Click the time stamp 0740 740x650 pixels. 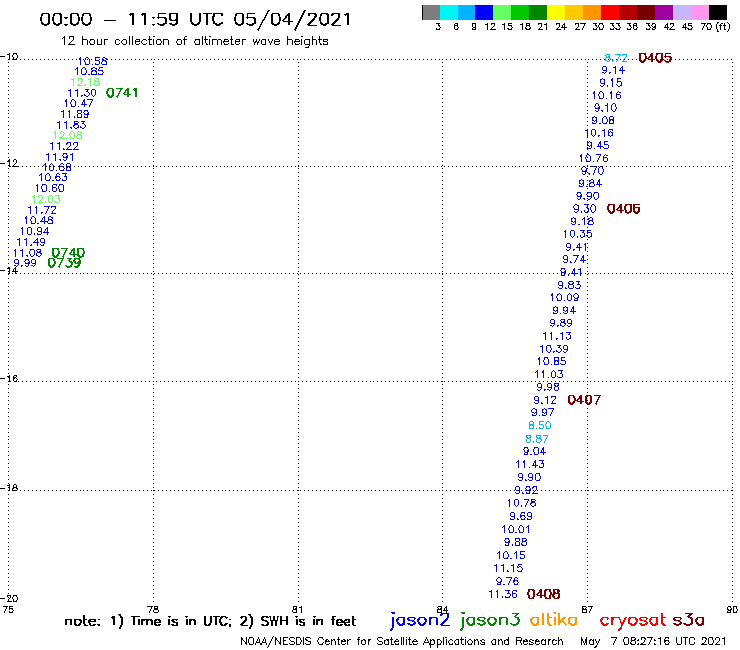(68, 253)
